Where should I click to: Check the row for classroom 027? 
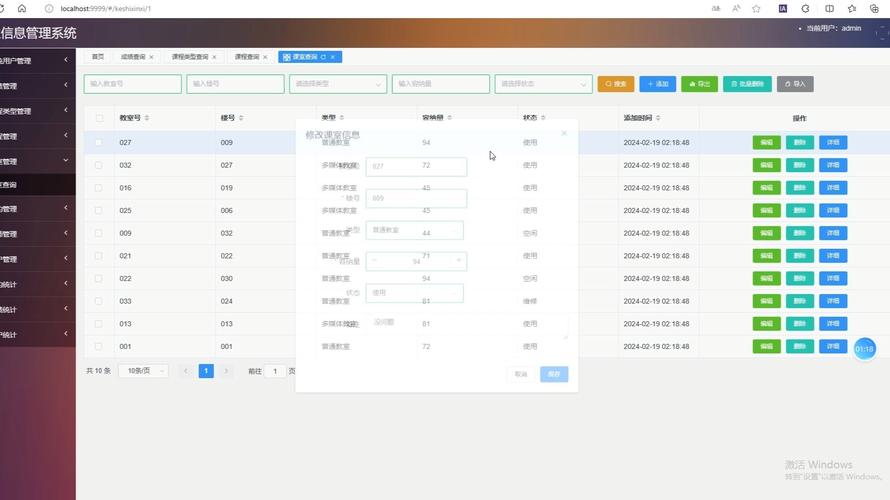click(x=99, y=142)
